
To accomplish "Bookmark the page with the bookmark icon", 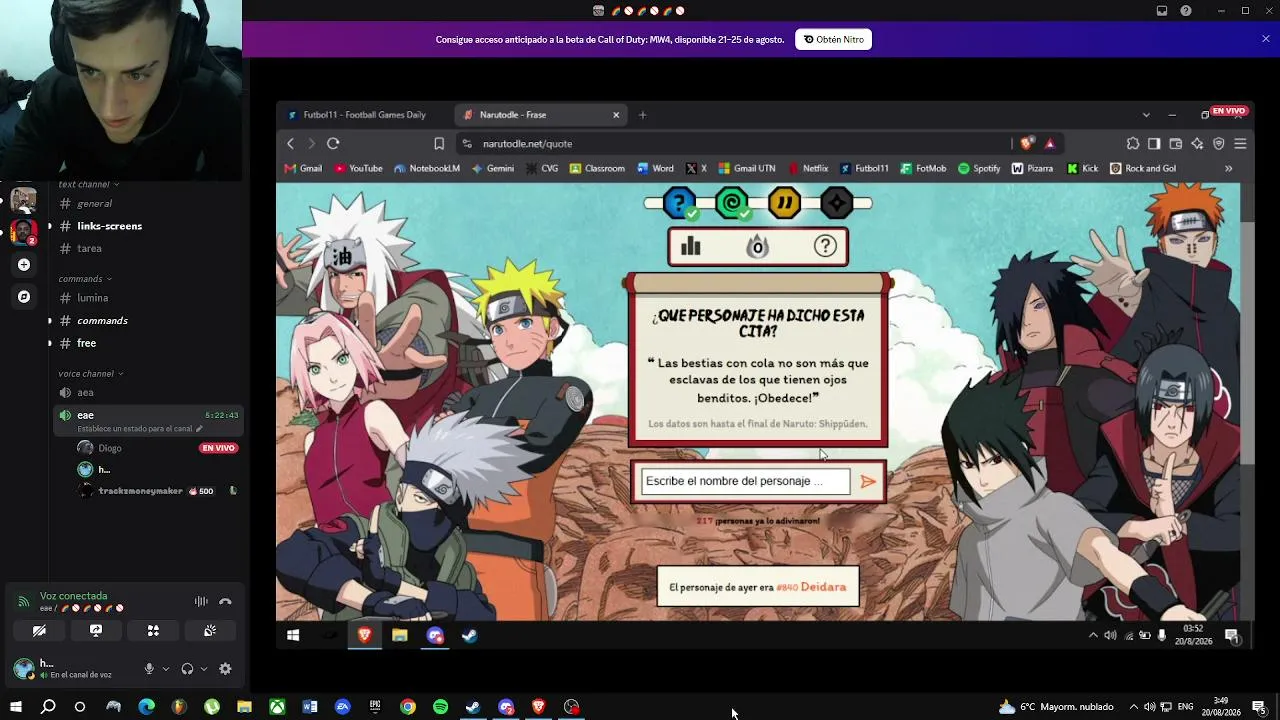I will click(x=439, y=144).
